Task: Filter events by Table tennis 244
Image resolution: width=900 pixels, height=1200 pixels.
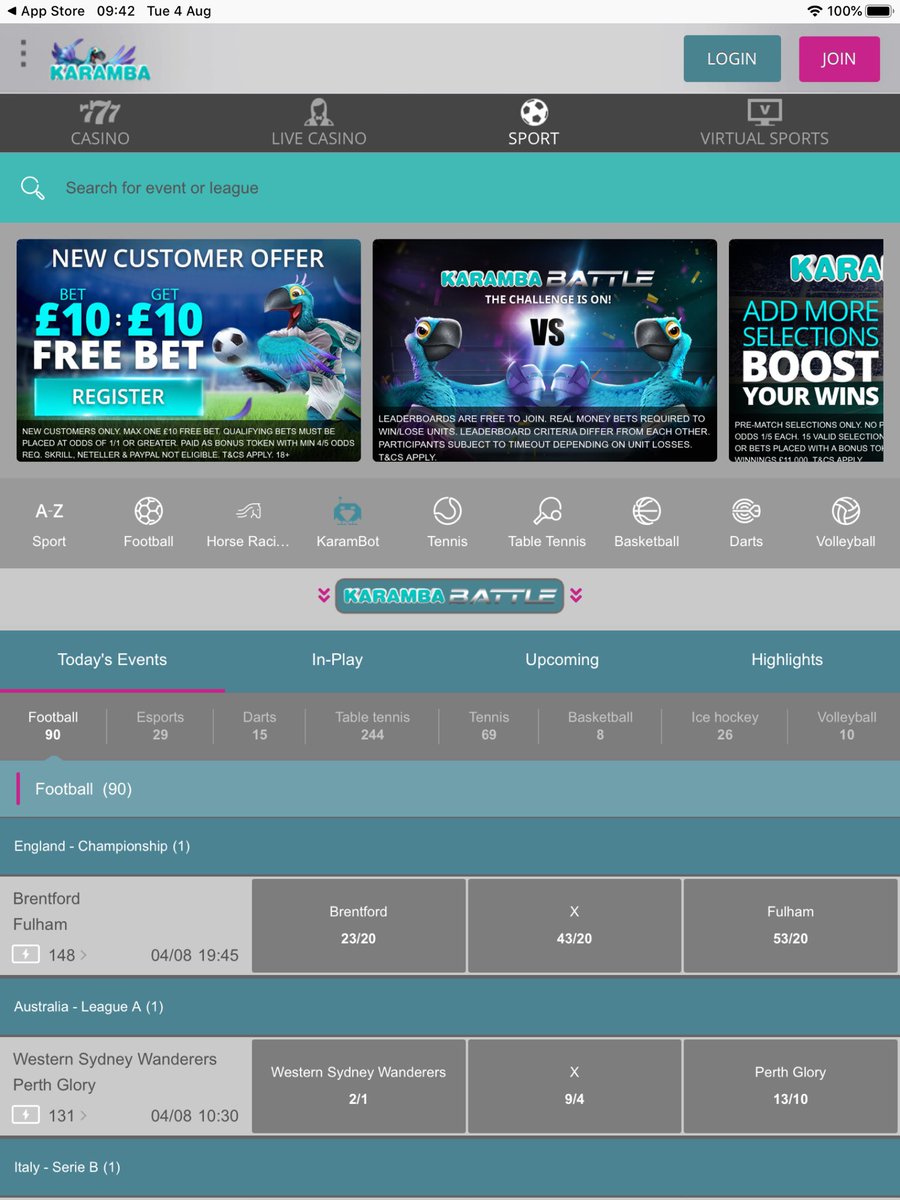Action: 372,726
